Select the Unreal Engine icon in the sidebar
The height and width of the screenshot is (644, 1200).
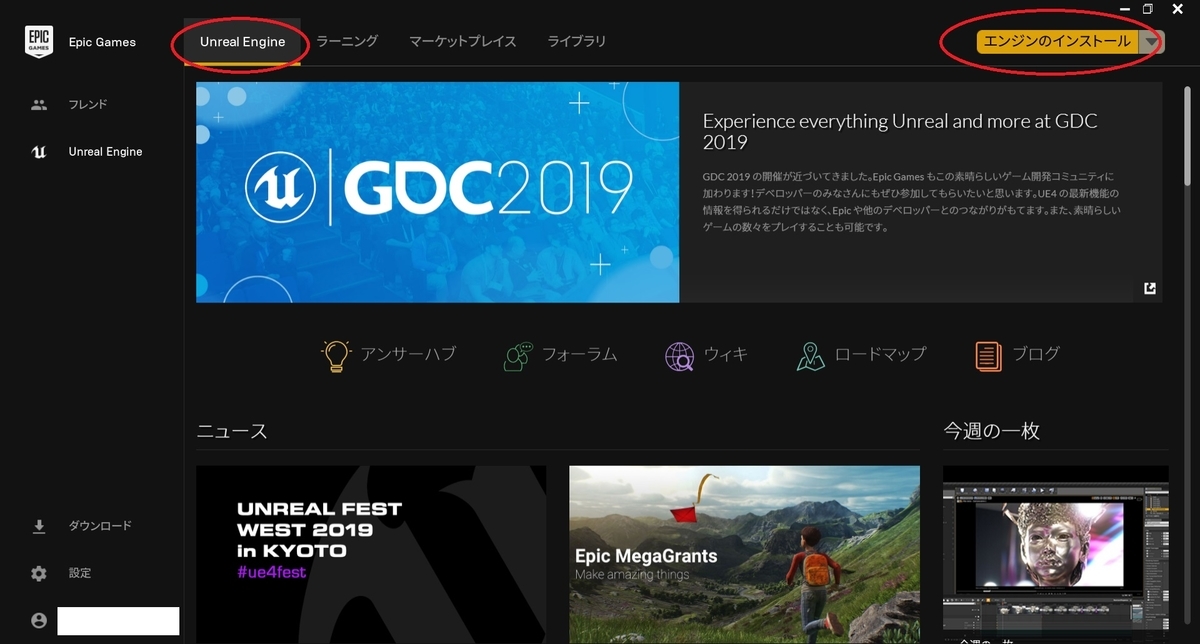point(38,151)
